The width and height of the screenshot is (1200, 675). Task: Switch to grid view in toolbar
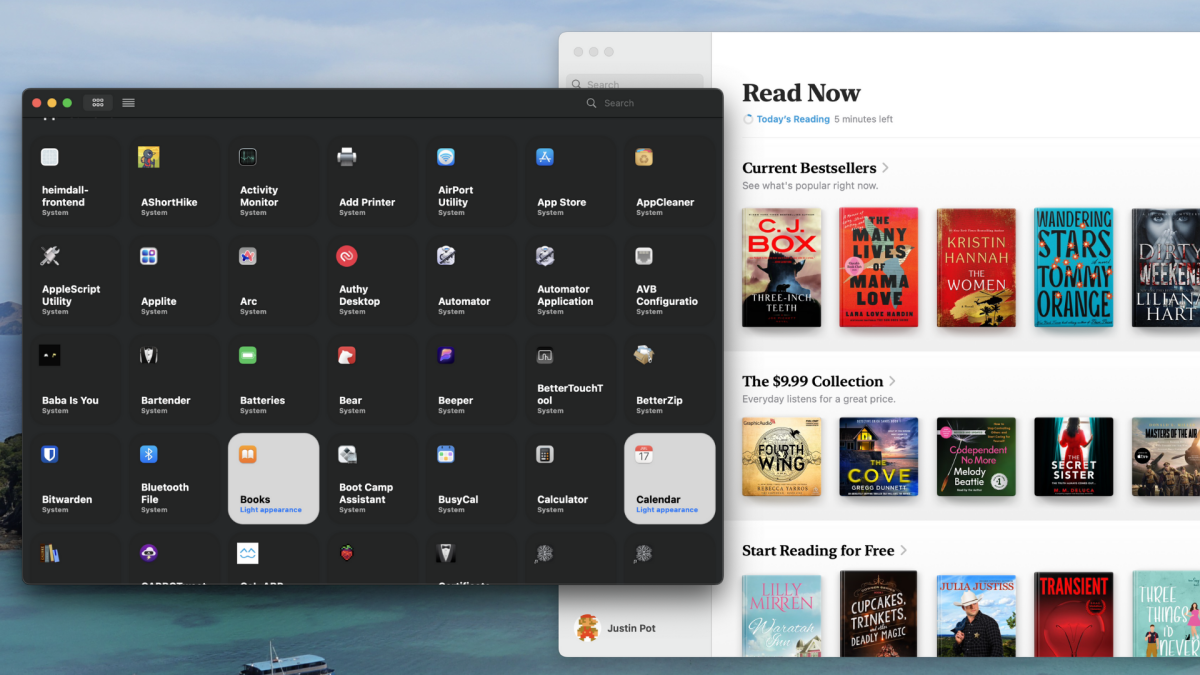point(98,103)
